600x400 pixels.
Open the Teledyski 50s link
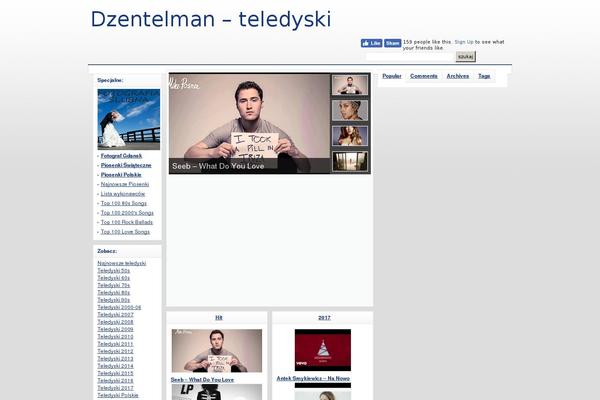coord(114,271)
